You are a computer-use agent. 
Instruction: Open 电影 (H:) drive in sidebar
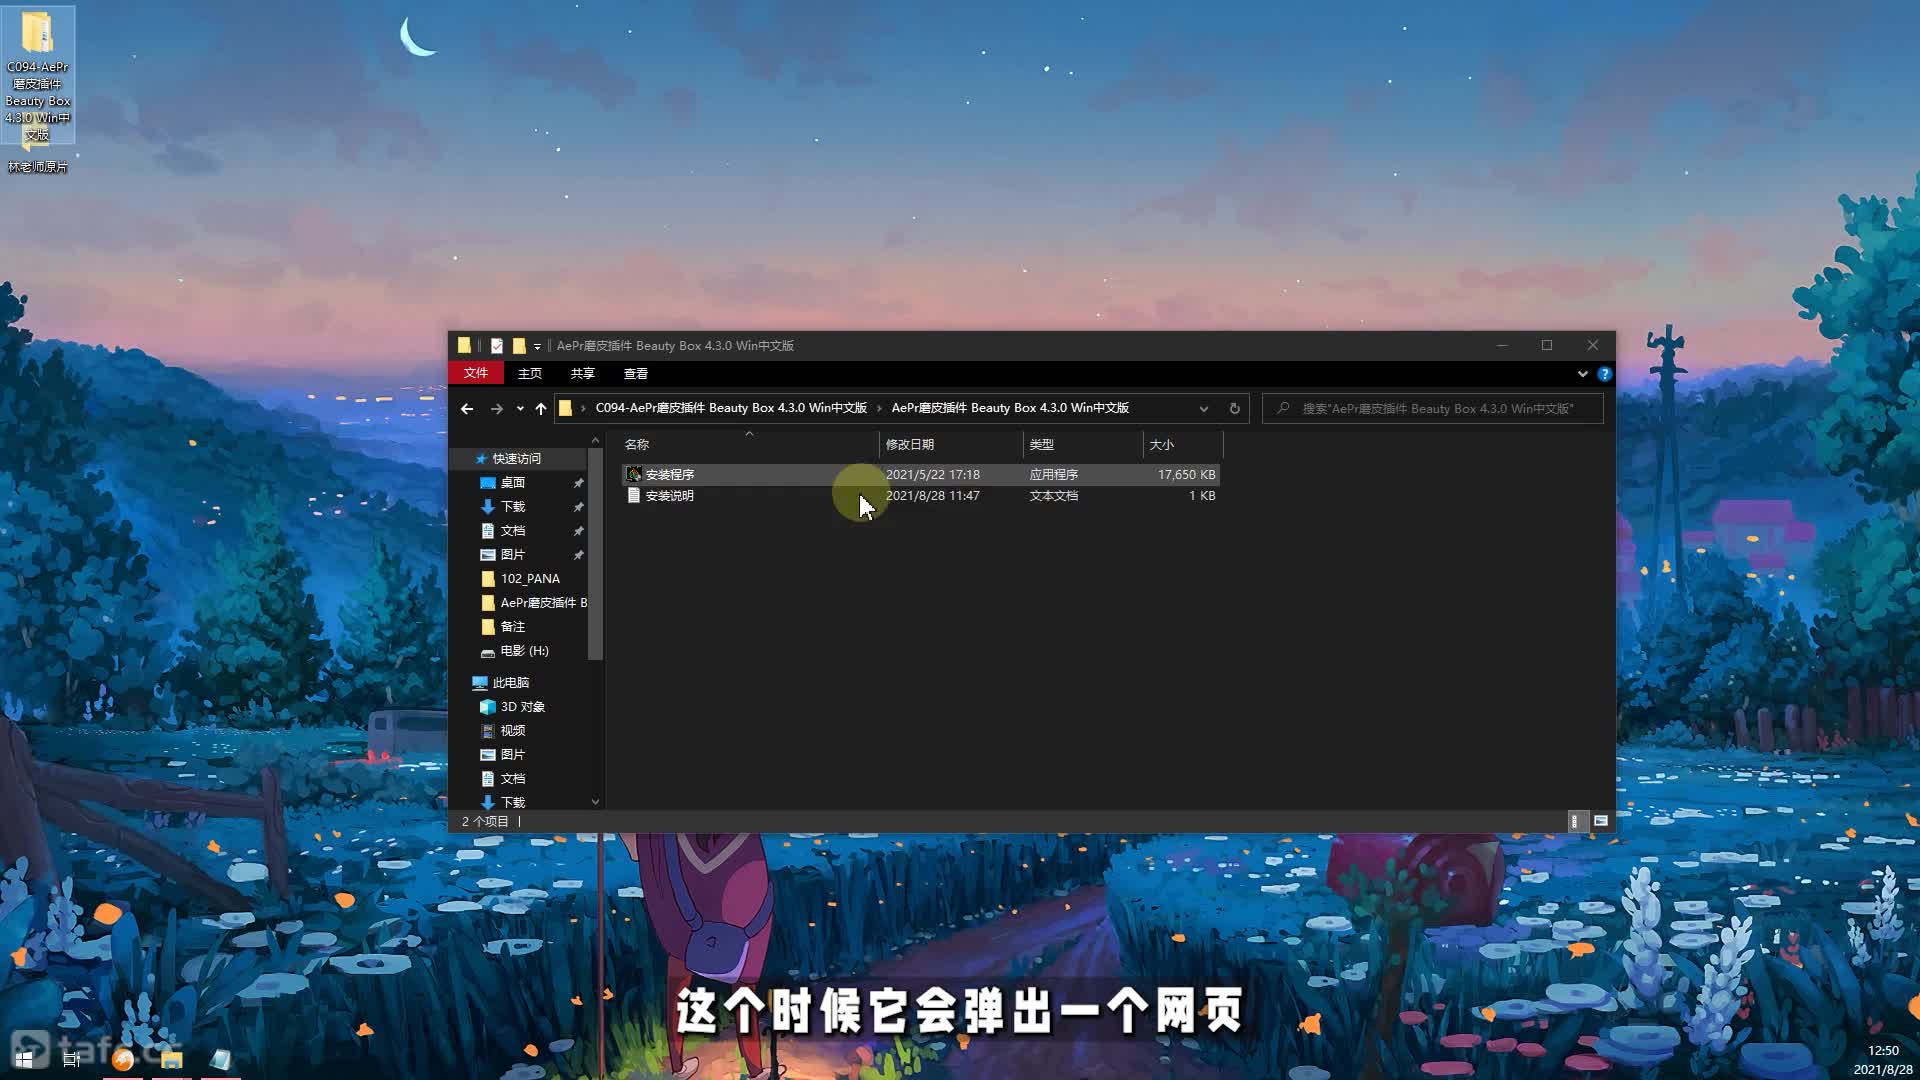point(524,650)
